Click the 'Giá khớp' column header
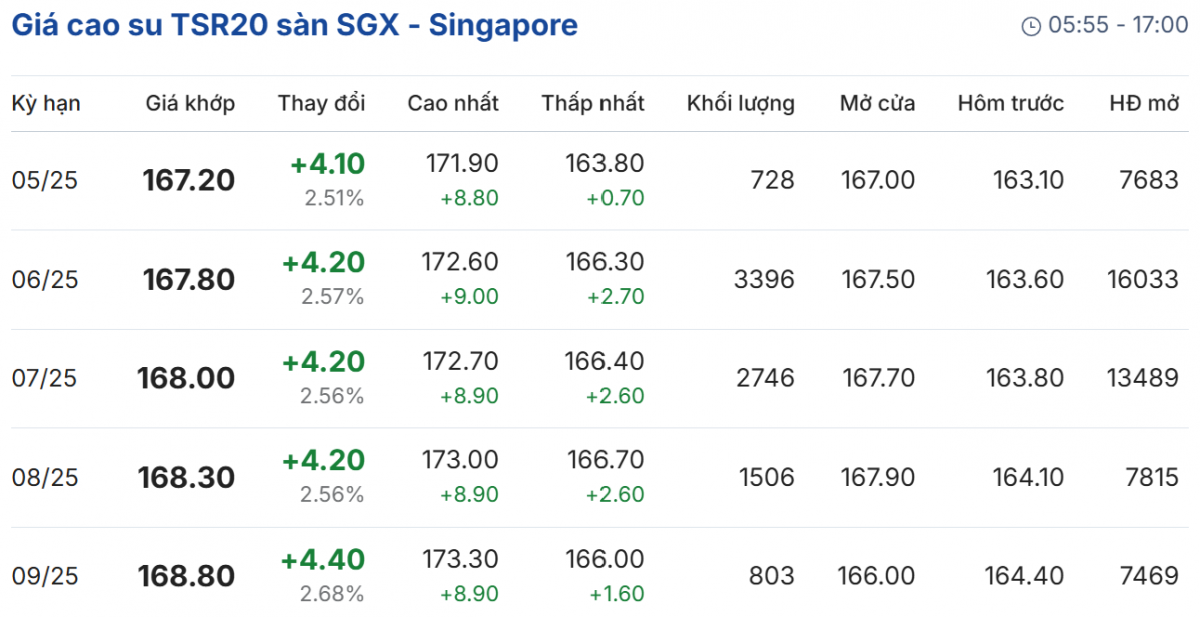 tap(190, 103)
